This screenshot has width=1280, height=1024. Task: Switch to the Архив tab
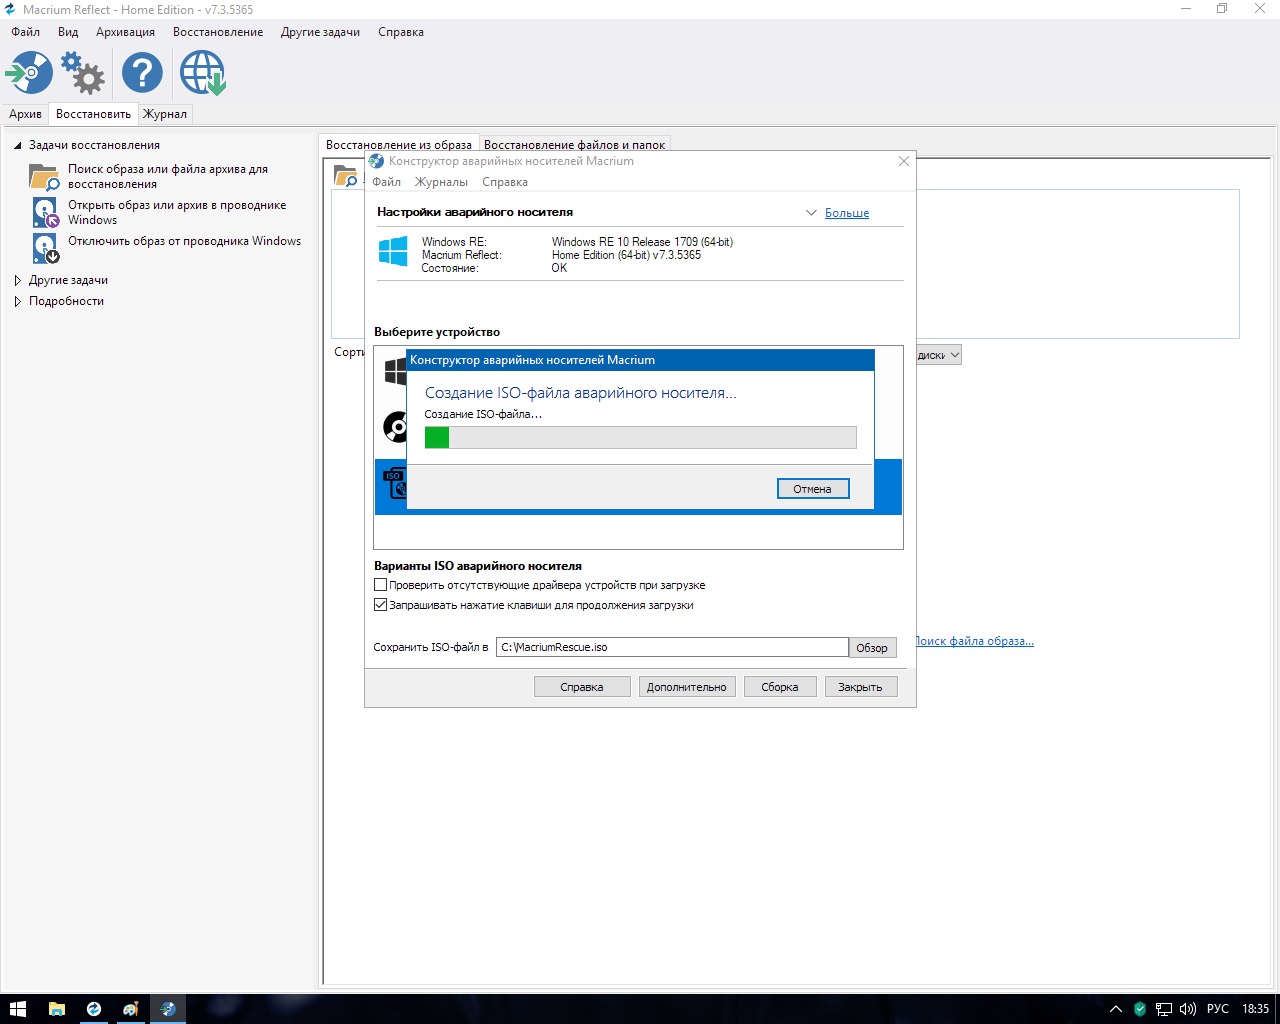[25, 114]
